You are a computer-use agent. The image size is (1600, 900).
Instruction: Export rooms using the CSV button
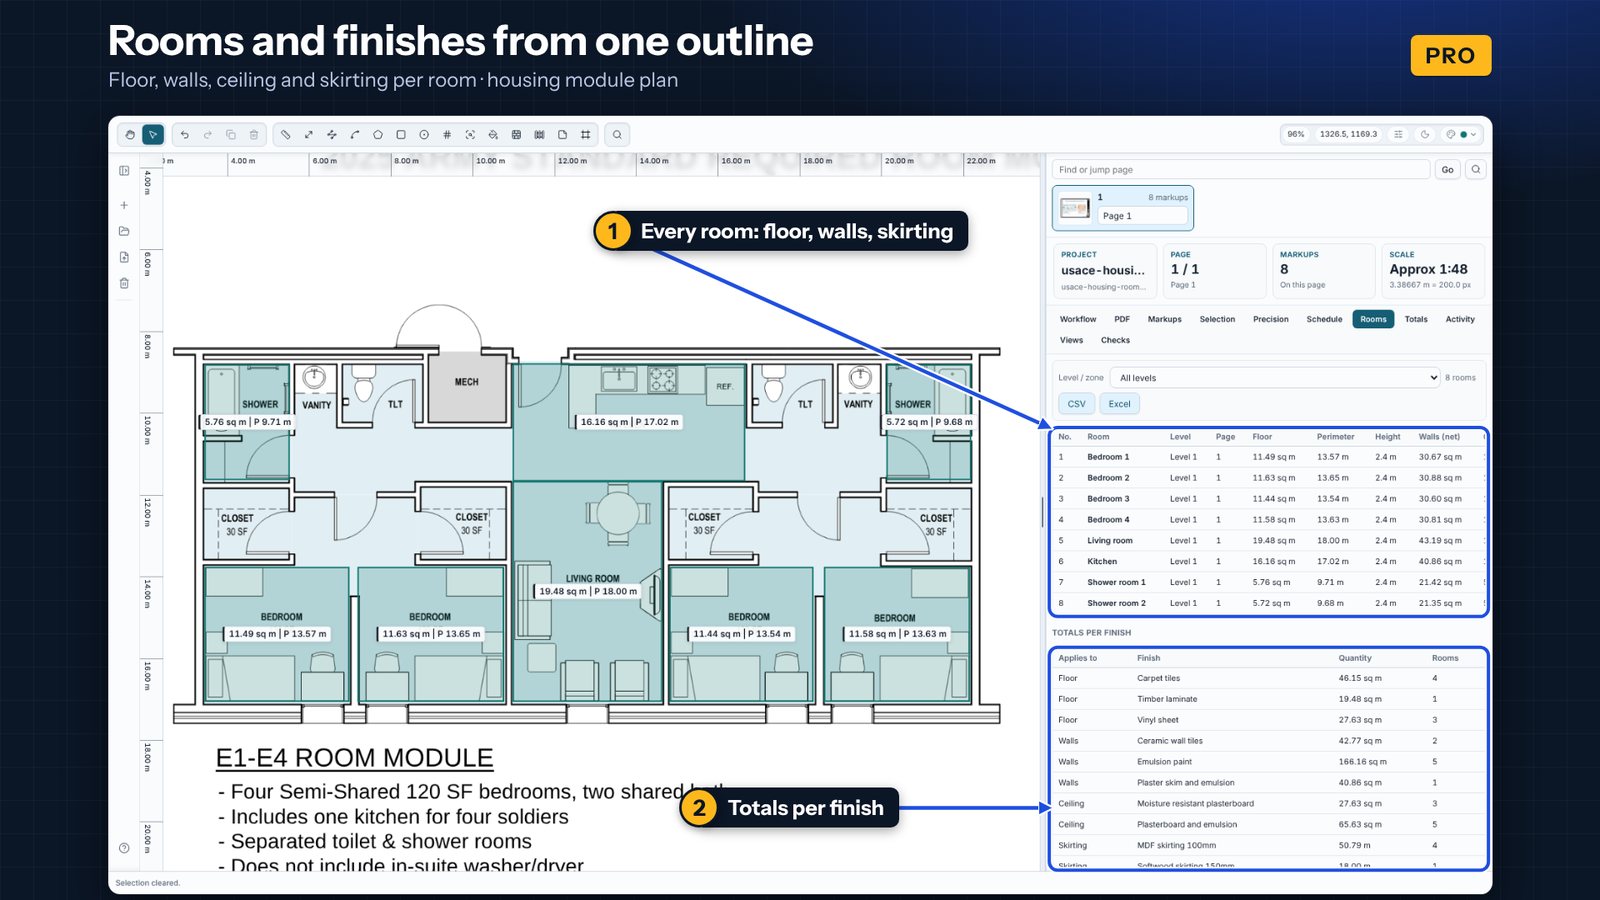(x=1076, y=404)
